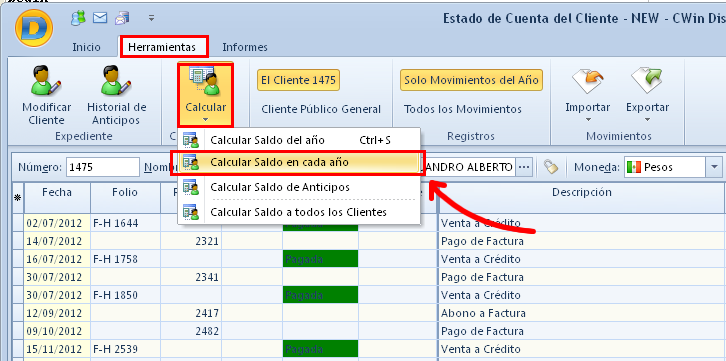726x361 pixels.
Task: Click the green Pagada status in row F-H 1758
Action: pyautogui.click(x=320, y=259)
